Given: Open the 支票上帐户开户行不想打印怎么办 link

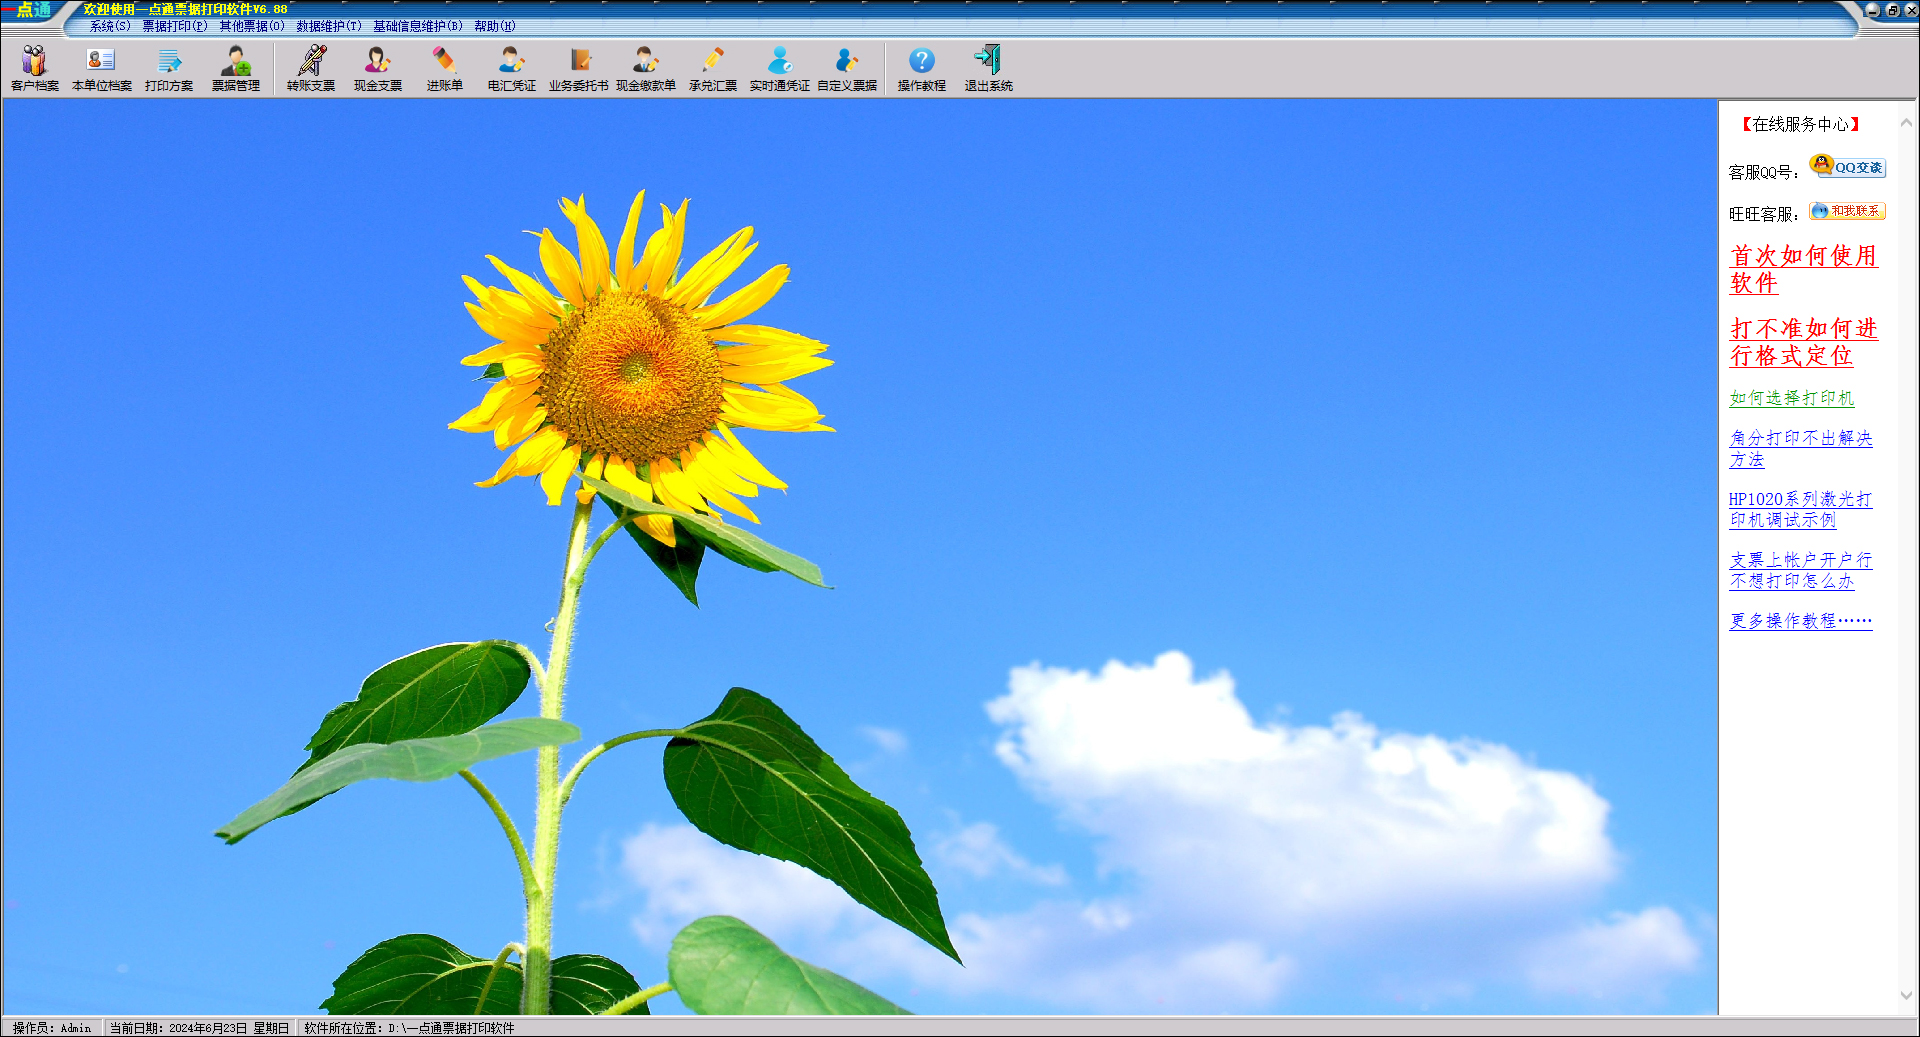Looking at the screenshot, I should [x=1801, y=570].
